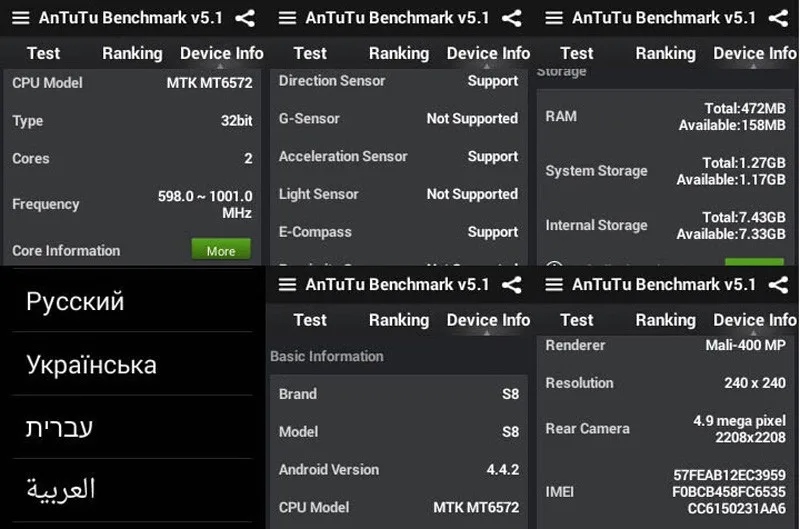The width and height of the screenshot is (800, 529).
Task: Tap the Rear Camera 4.9 mega pixel row
Action: point(665,429)
